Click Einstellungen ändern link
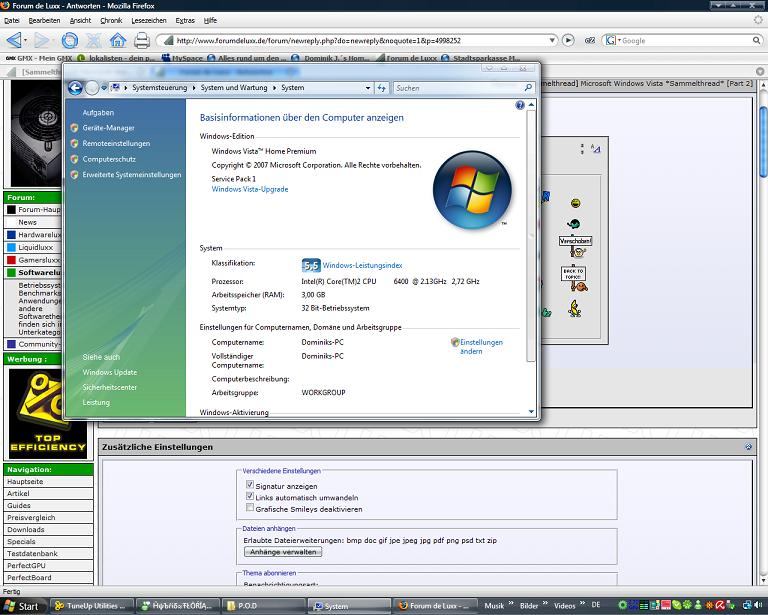768x615 pixels. click(x=481, y=347)
